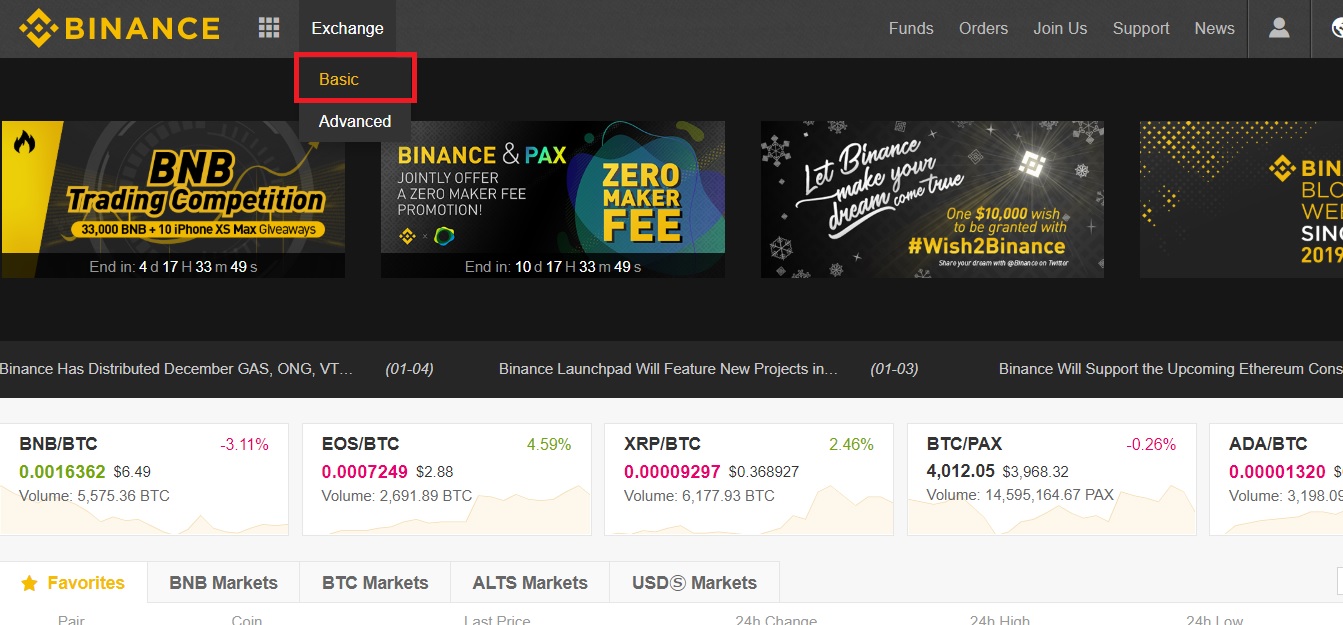Open the BNB Trading Competition banner
Image resolution: width=1343 pixels, height=625 pixels.
click(x=173, y=200)
